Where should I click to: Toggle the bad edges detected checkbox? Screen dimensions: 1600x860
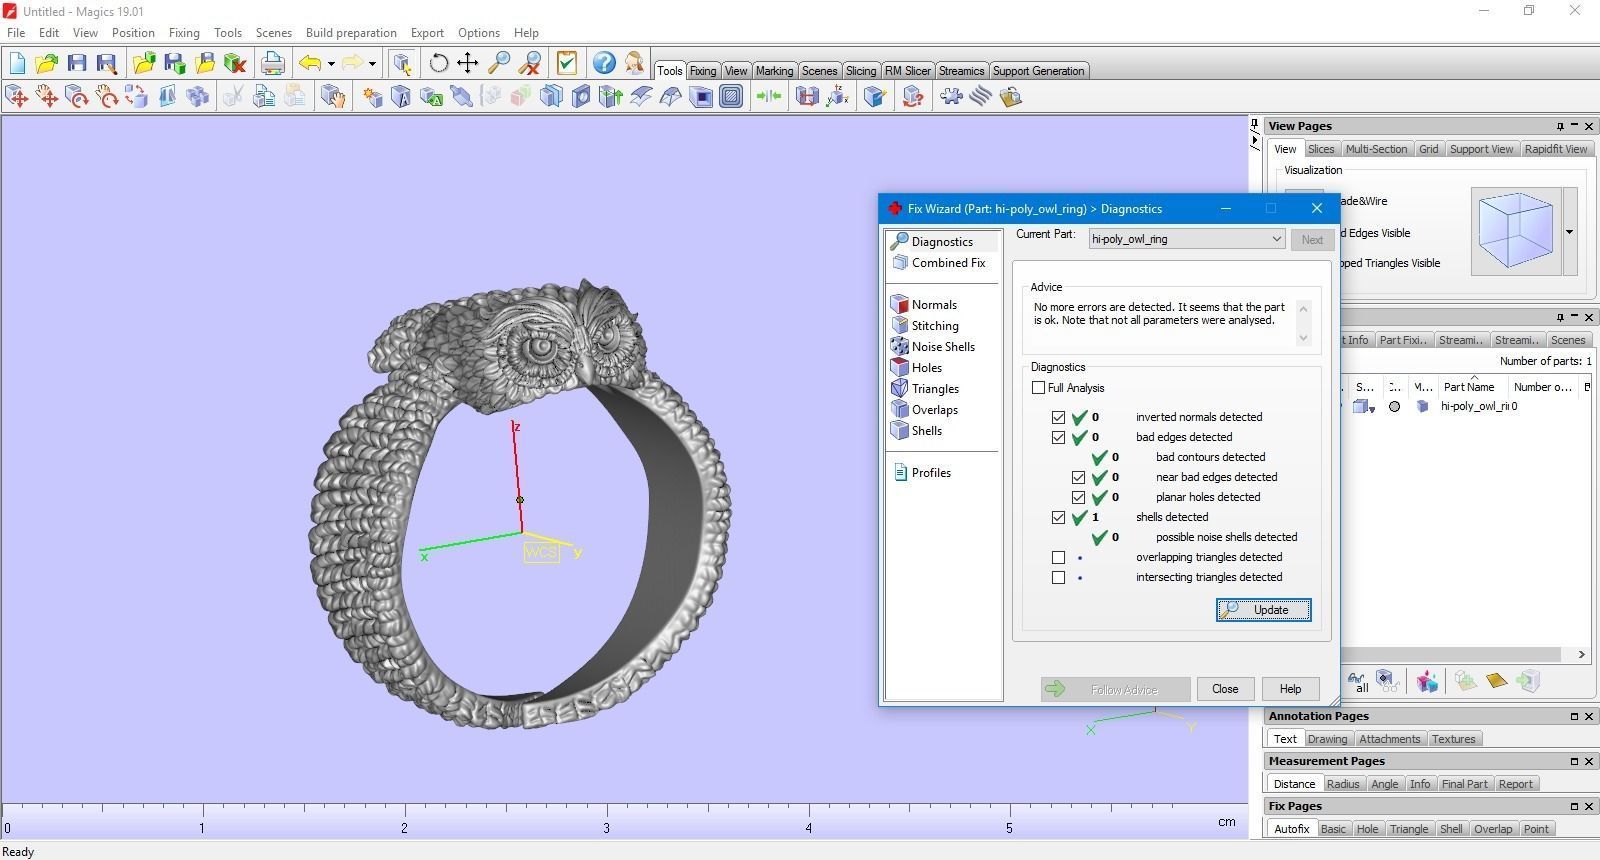point(1058,437)
